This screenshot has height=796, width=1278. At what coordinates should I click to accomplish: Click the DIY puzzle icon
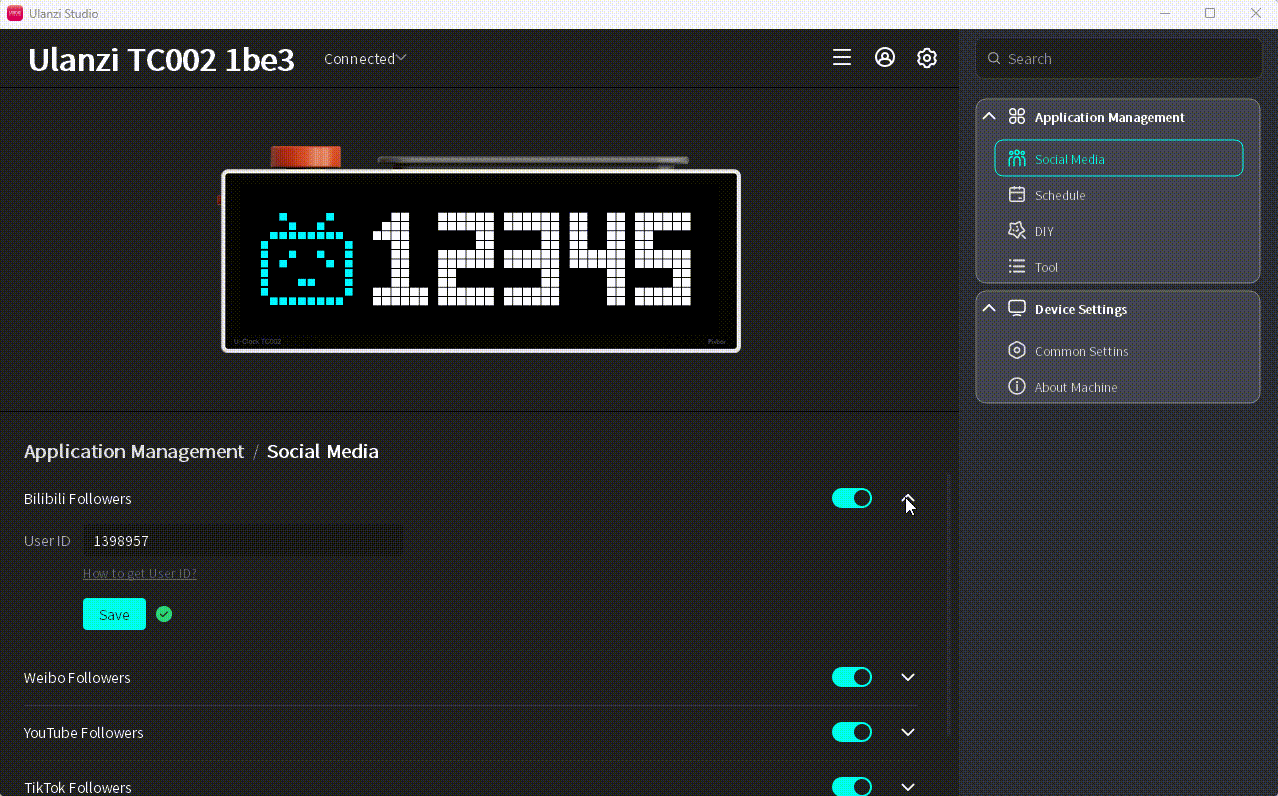click(1017, 231)
